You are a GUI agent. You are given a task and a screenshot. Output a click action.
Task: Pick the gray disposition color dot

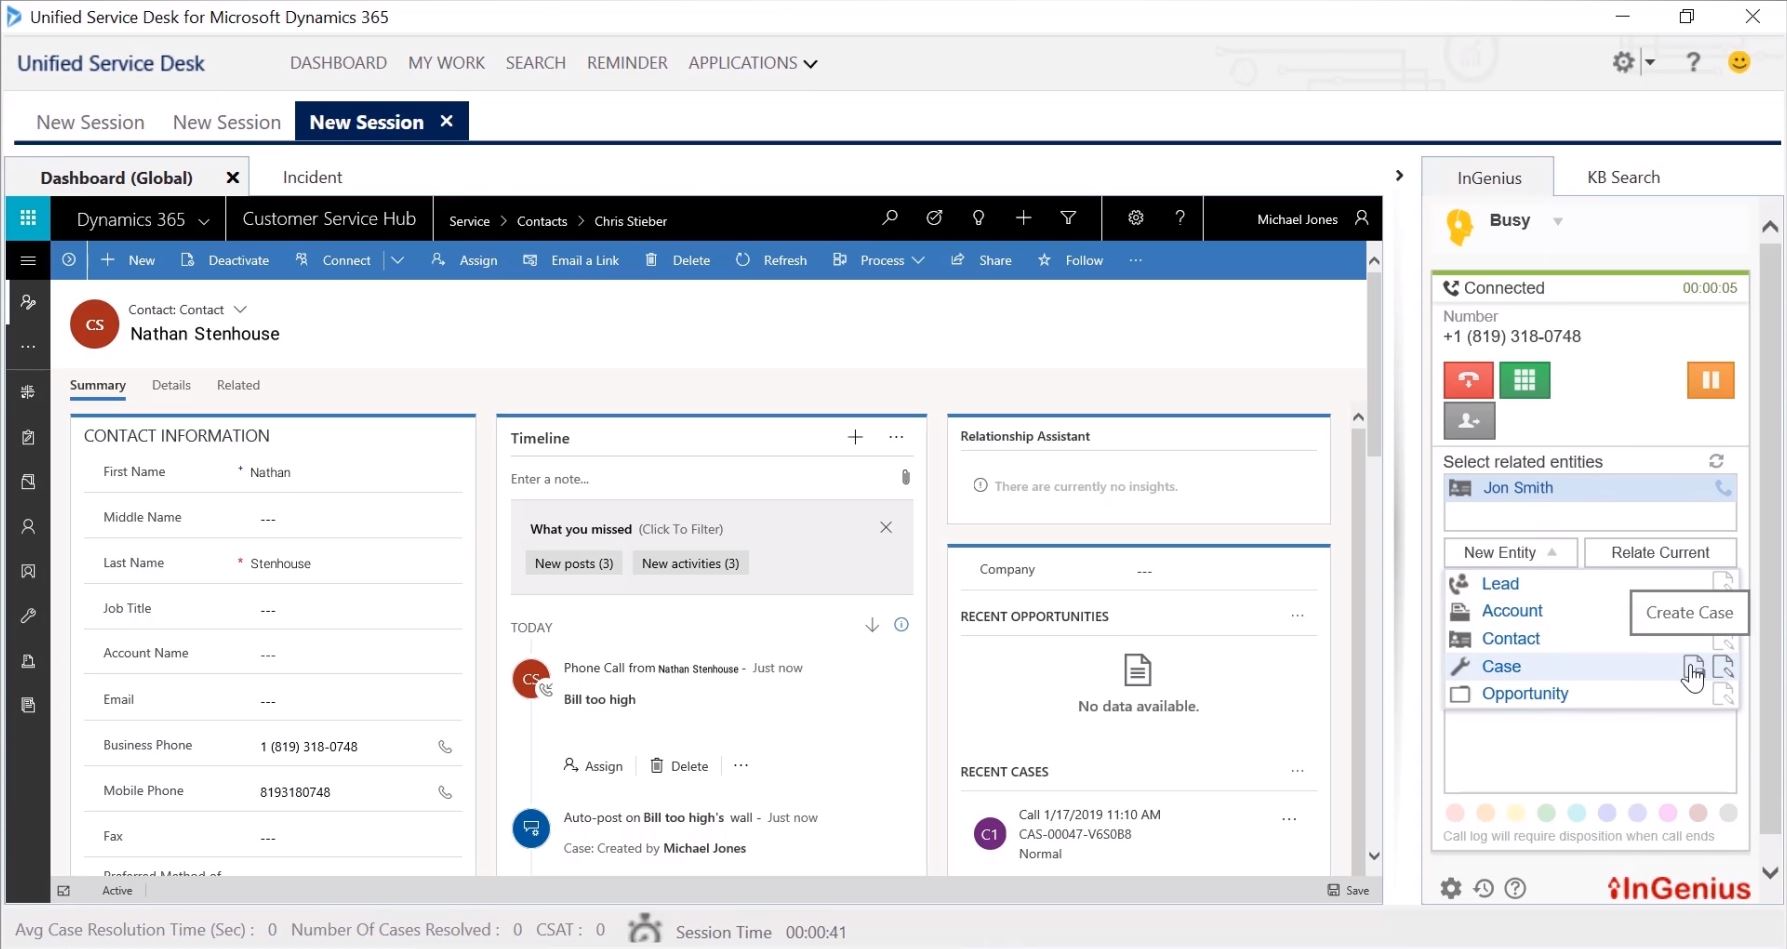tap(1728, 813)
